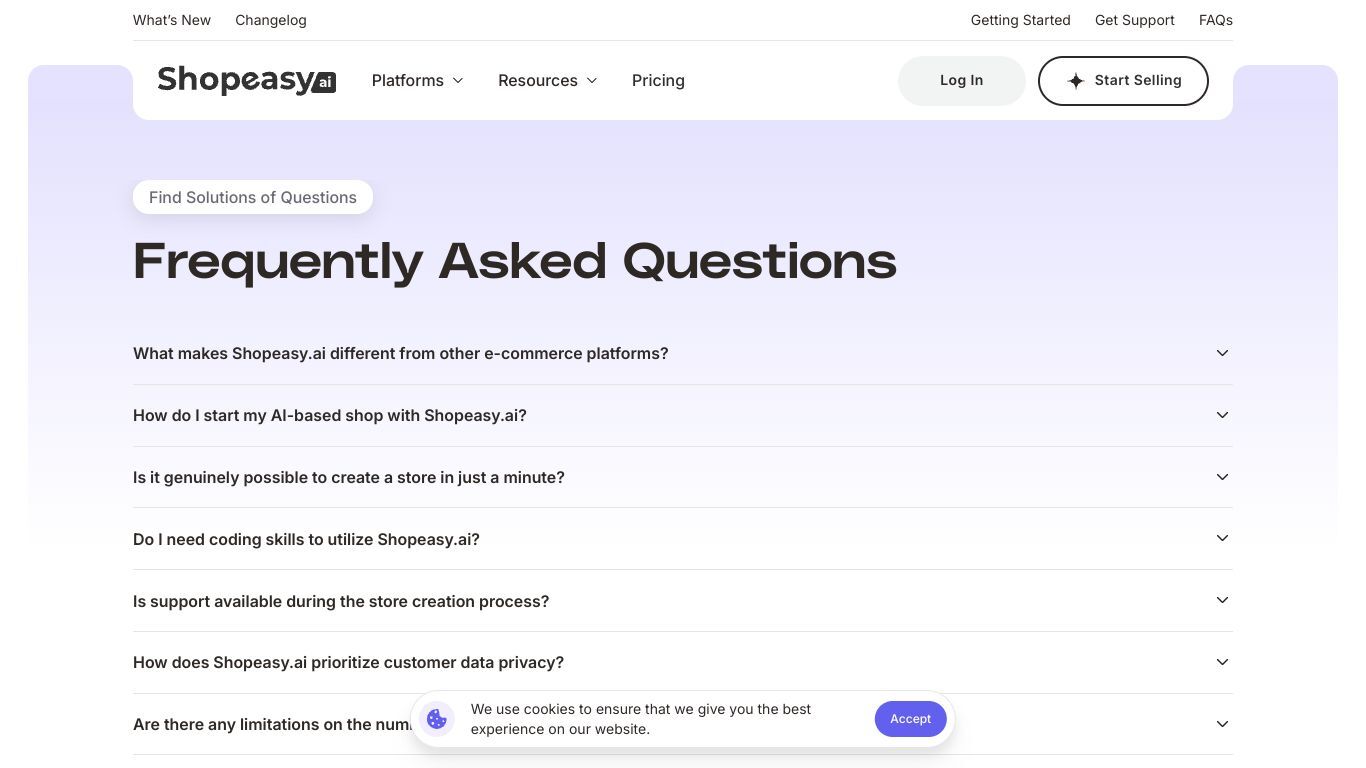This screenshot has height=768, width=1366.
Task: Click the Log In button
Action: (x=961, y=81)
